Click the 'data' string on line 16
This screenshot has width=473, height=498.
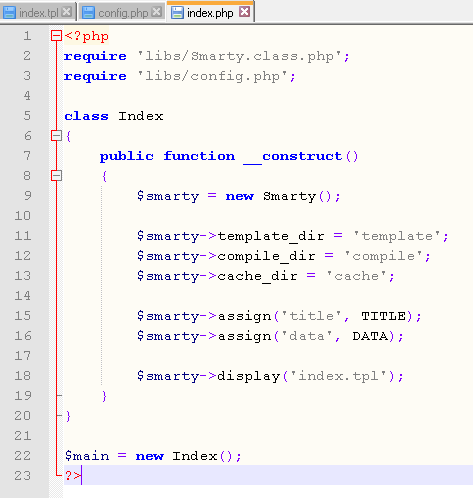pyautogui.click(x=307, y=336)
